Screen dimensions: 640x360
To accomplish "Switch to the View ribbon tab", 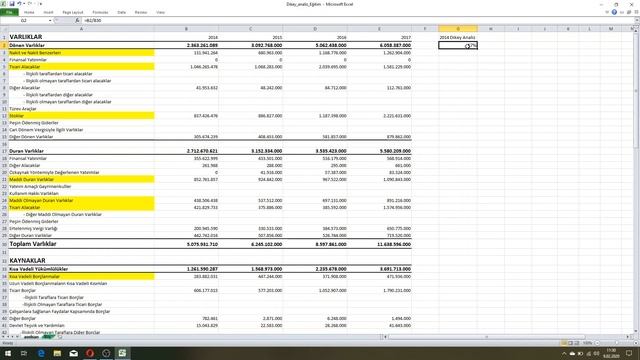I will (160, 12).
